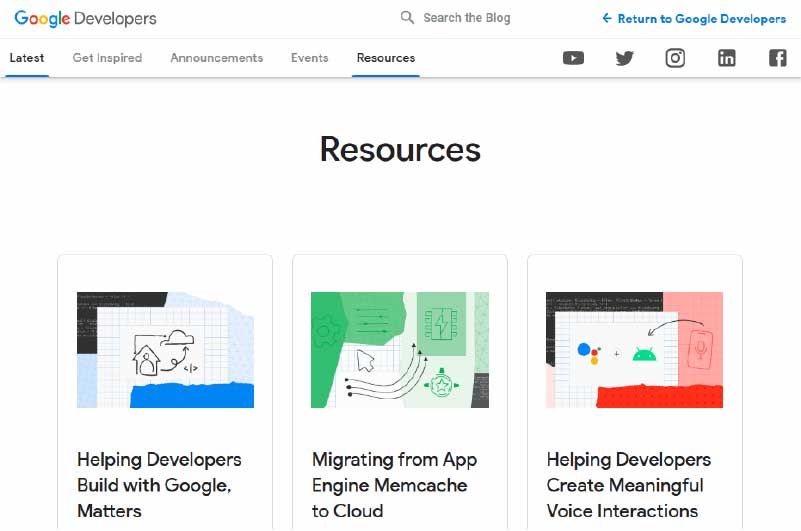Image resolution: width=801 pixels, height=531 pixels.
Task: Click the red Assistant and Android thumbnail
Action: click(x=634, y=350)
